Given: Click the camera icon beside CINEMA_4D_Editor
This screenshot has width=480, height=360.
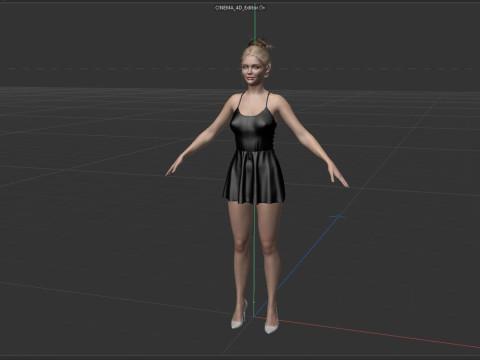Looking at the screenshot, I should click(262, 8).
